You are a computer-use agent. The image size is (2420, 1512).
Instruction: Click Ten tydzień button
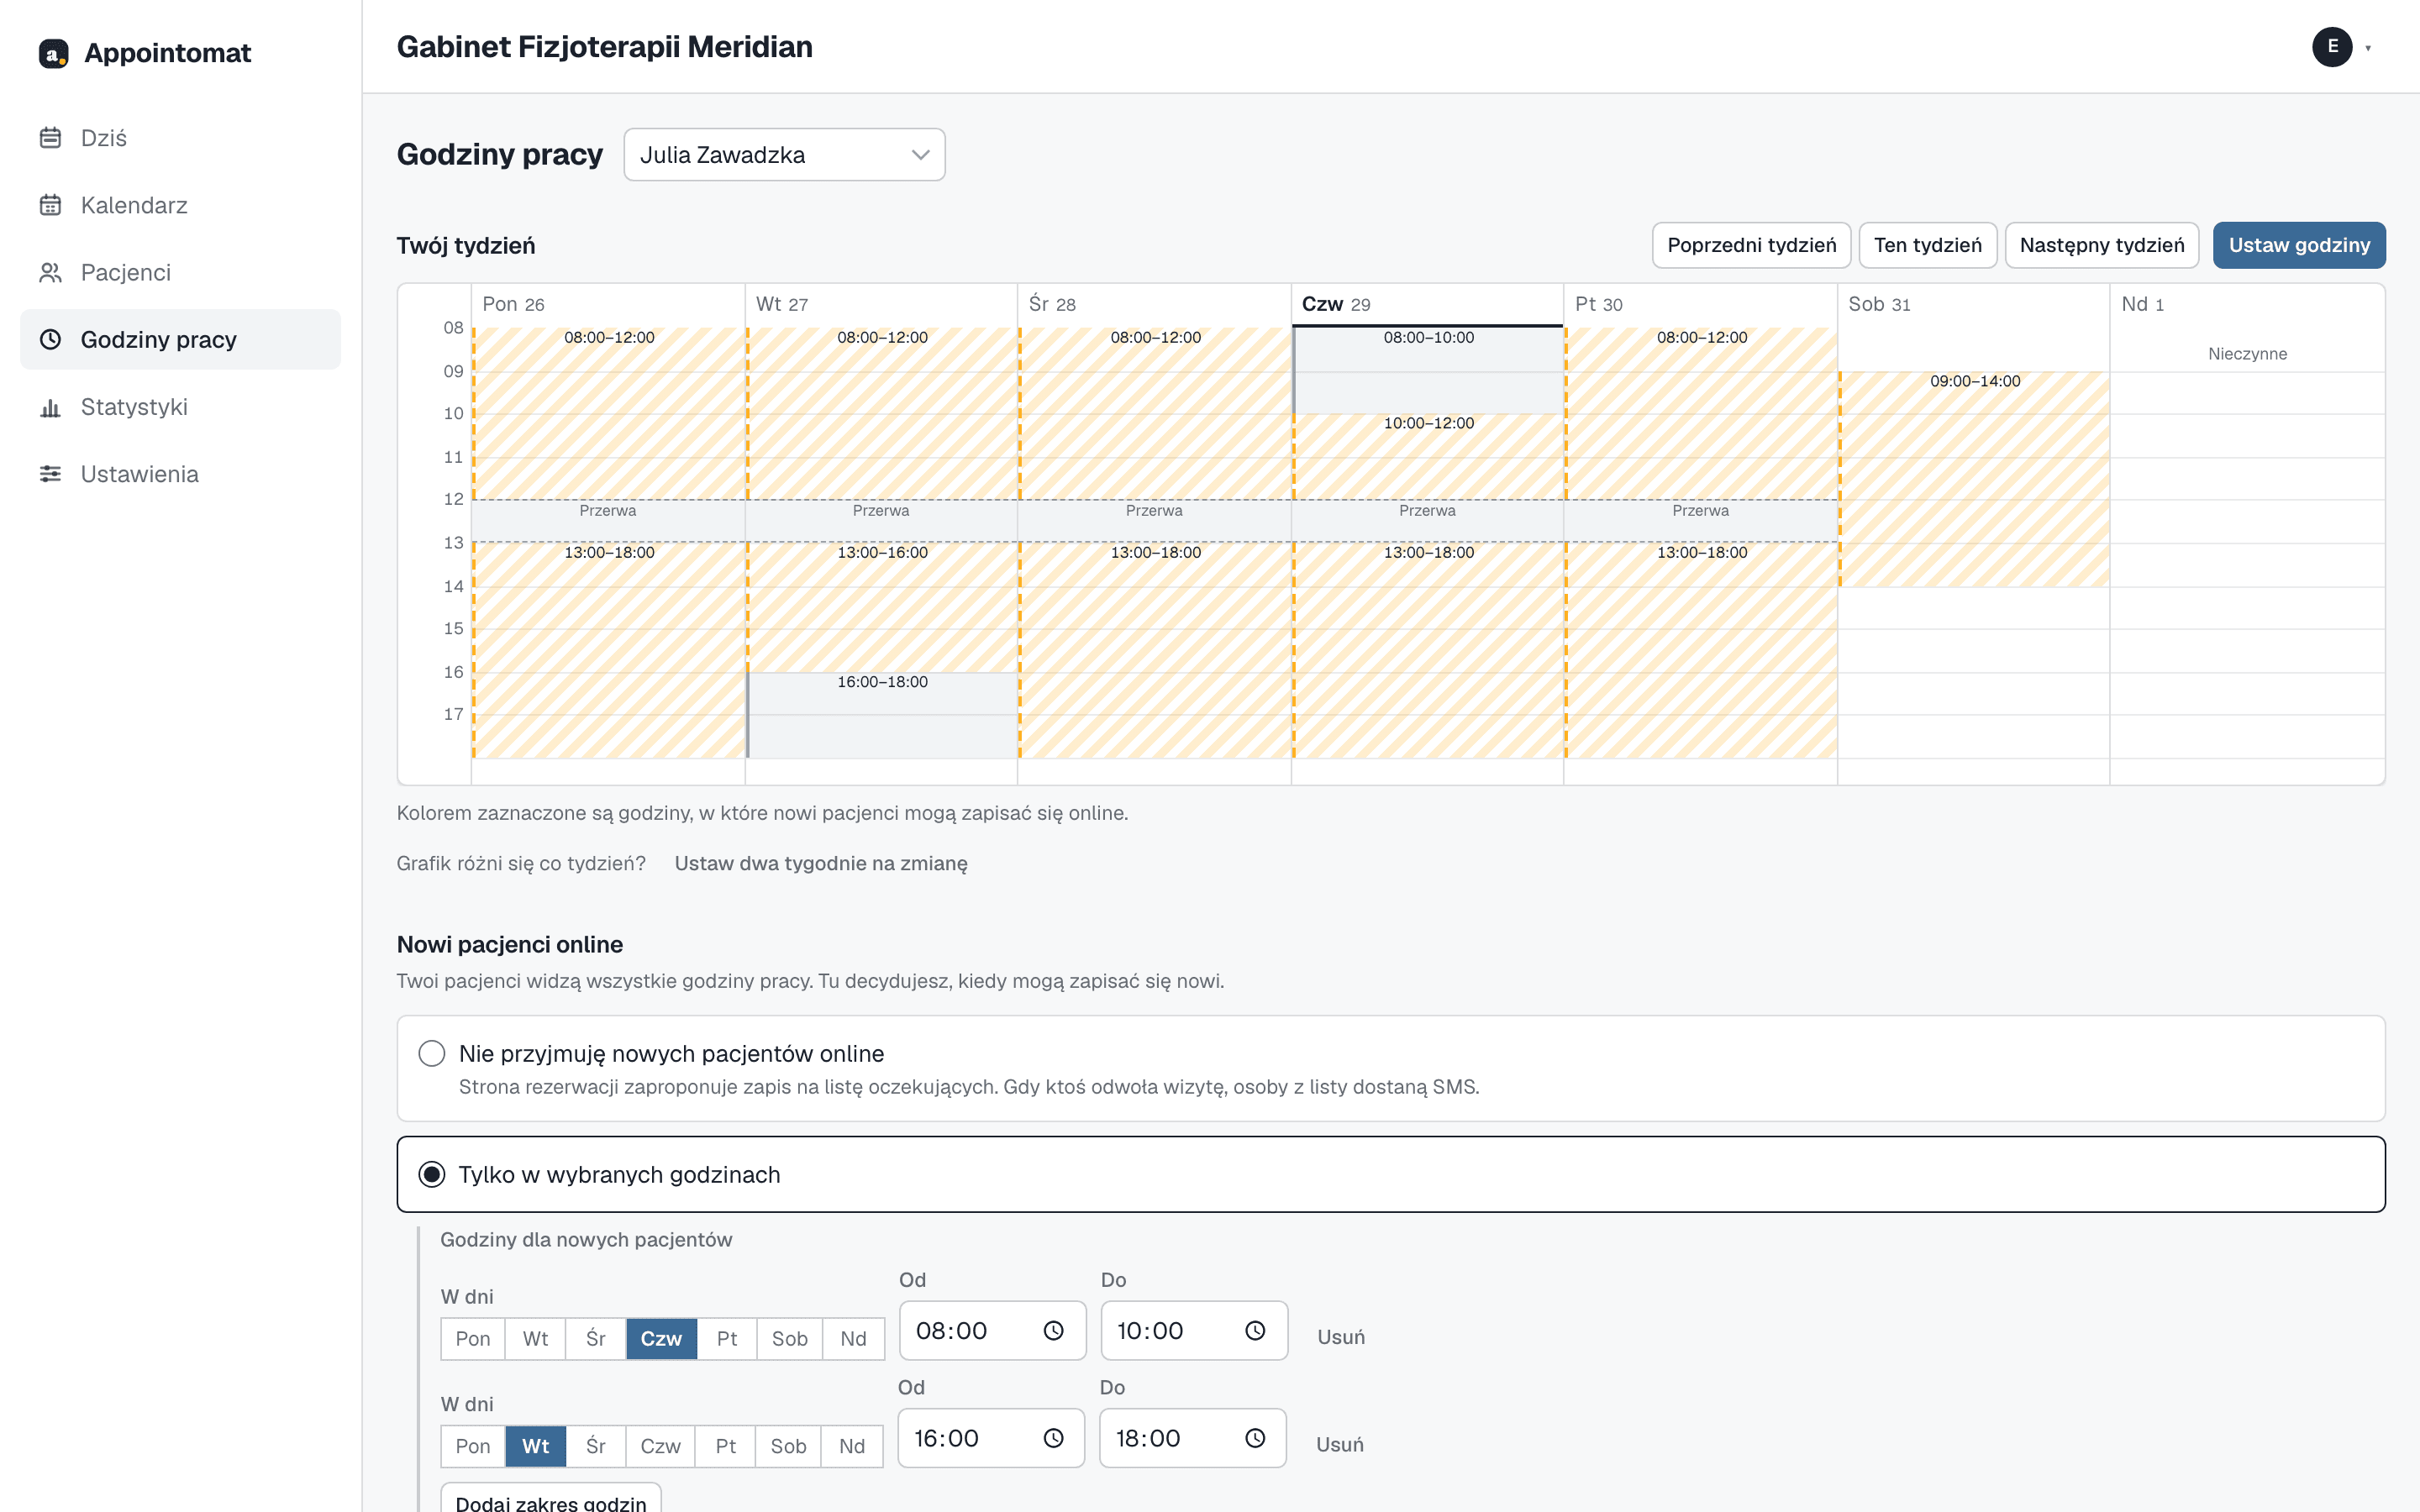pos(1927,245)
